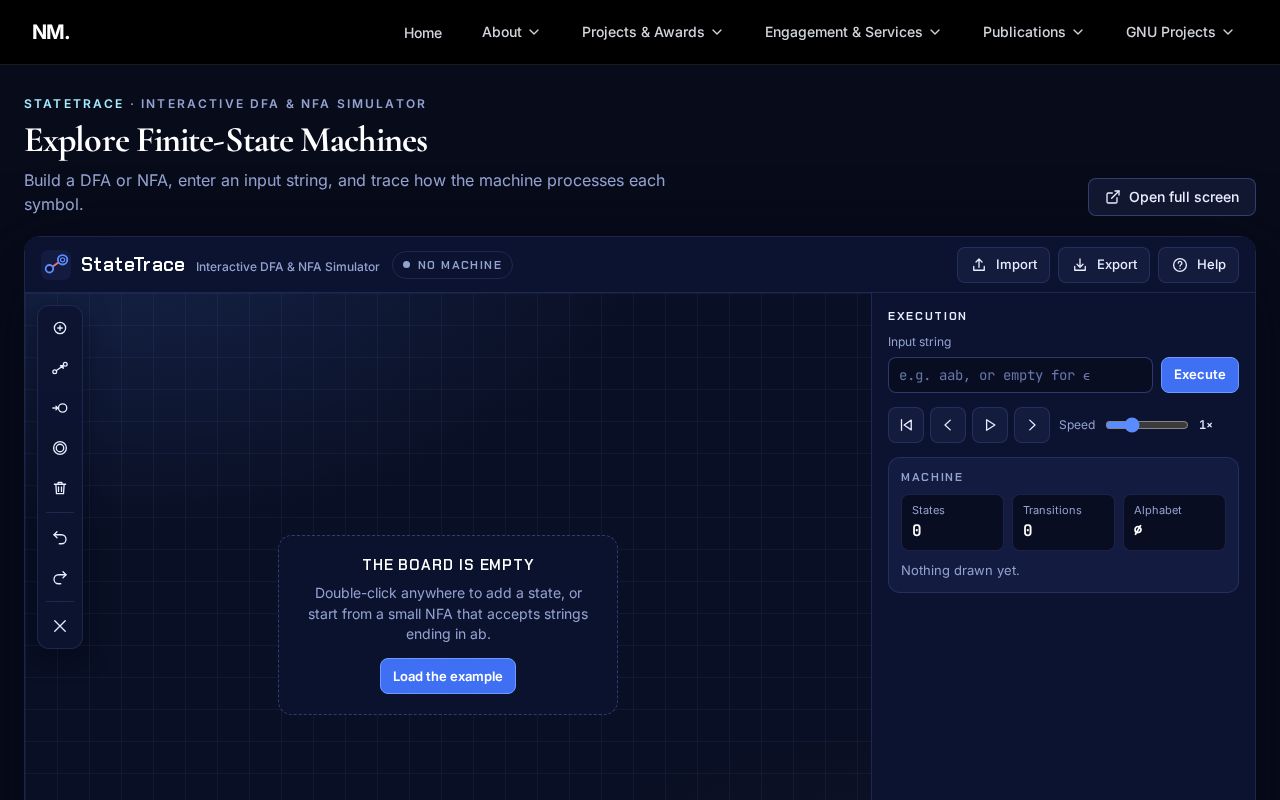Select the add transition tool

[x=60, y=368]
